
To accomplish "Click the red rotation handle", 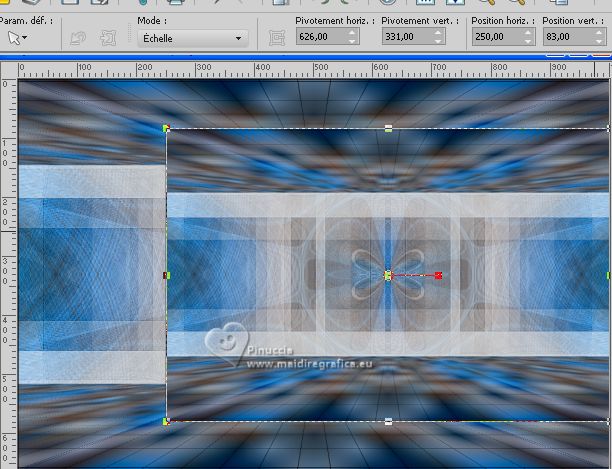I will point(438,275).
